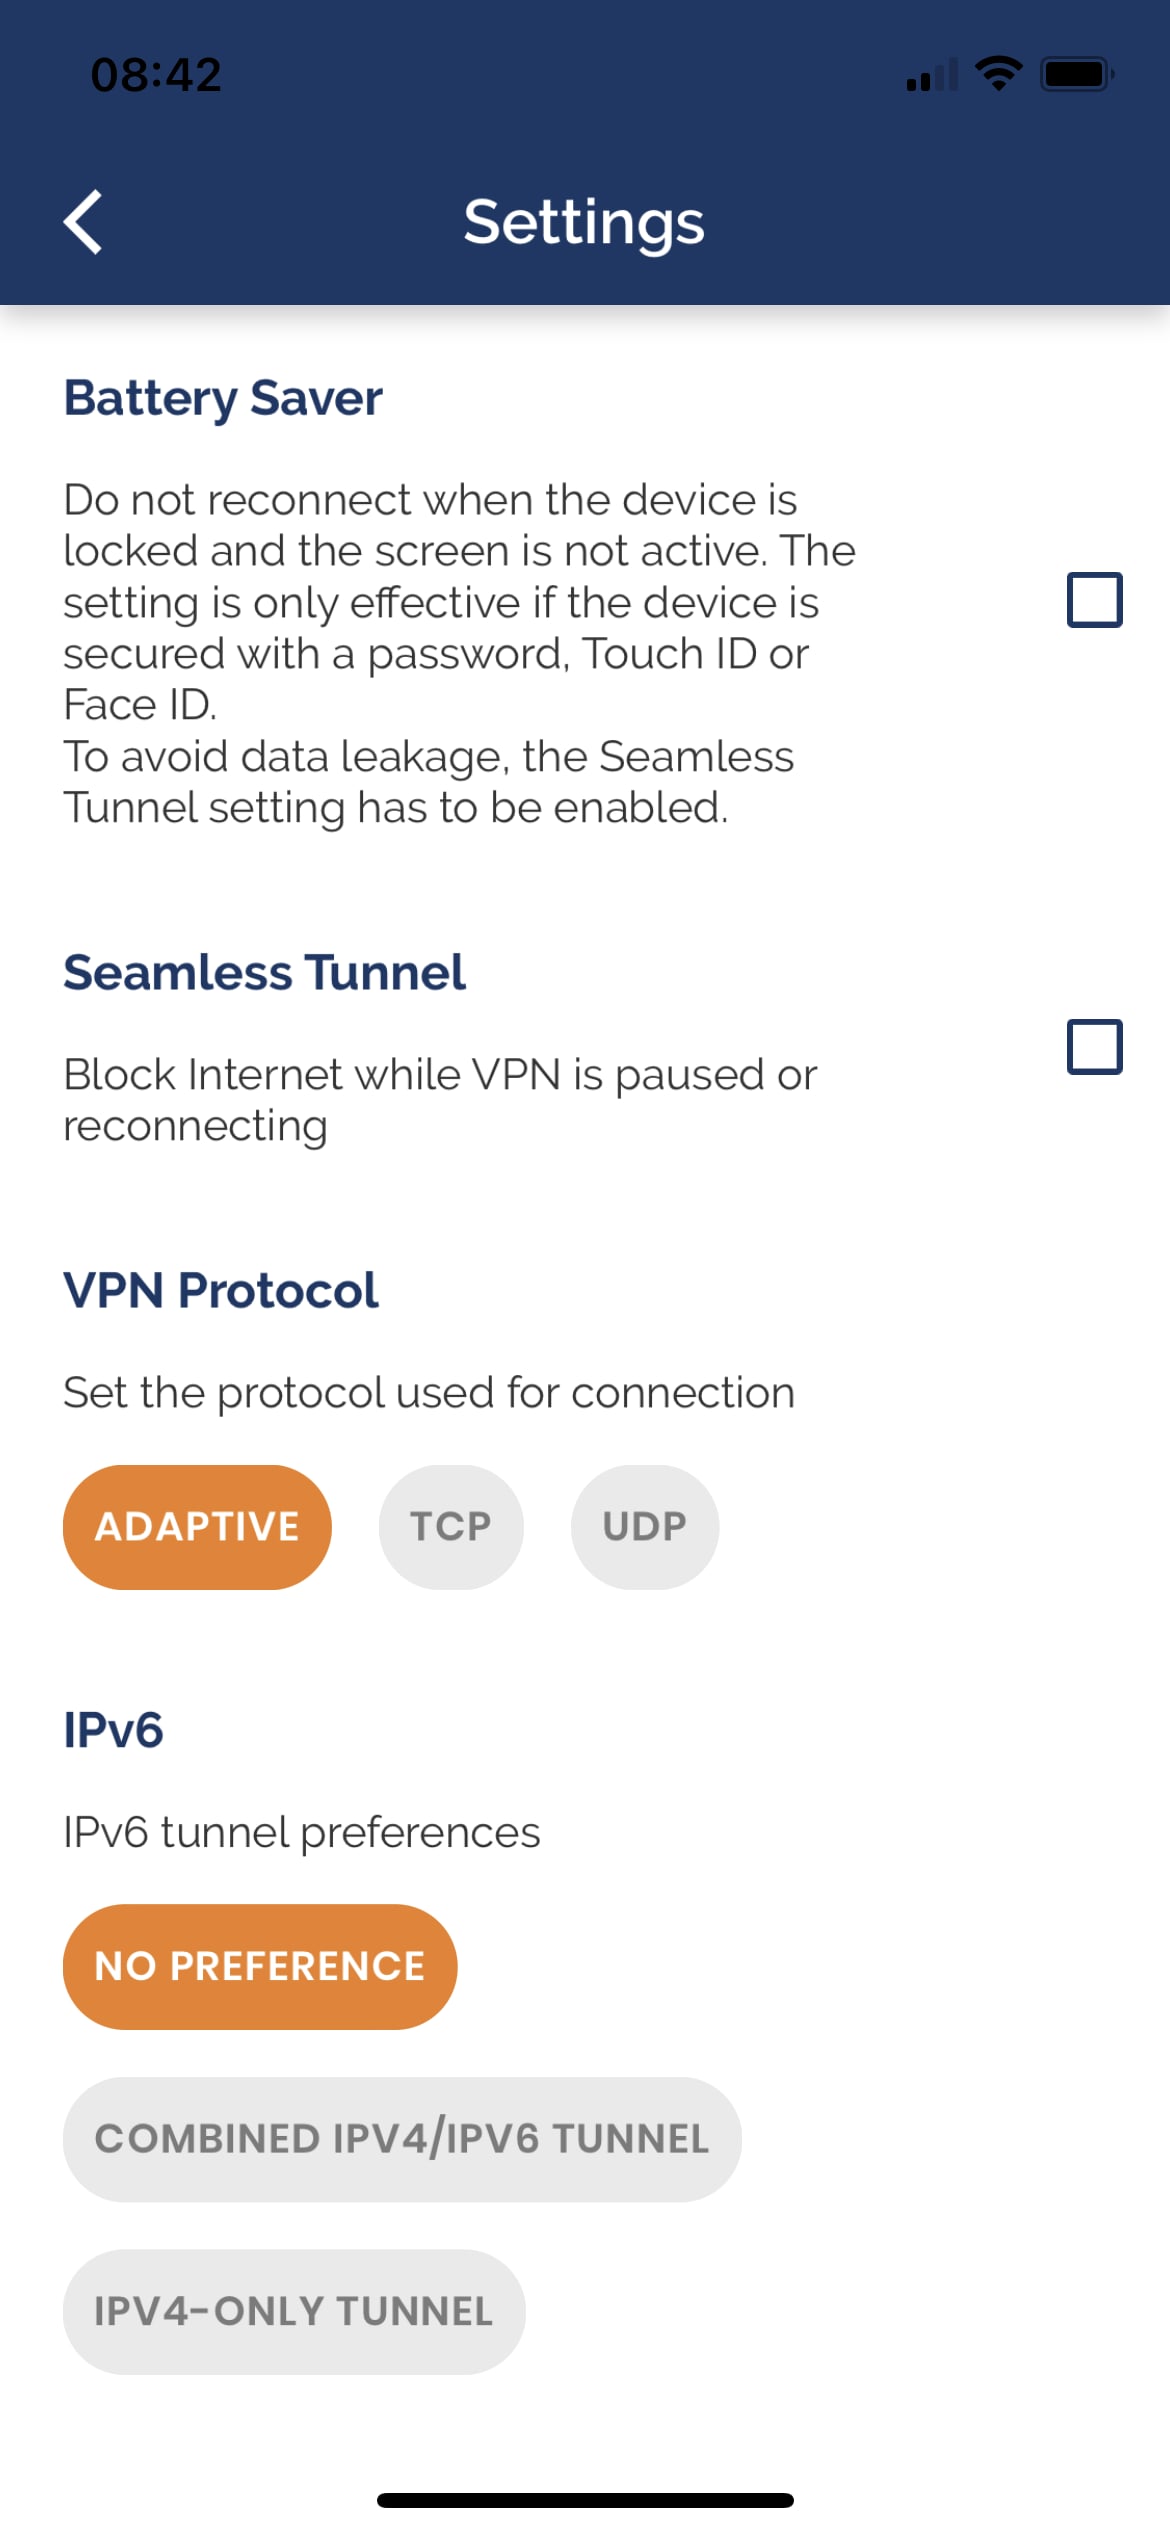Tap the back arrow icon

(83, 222)
